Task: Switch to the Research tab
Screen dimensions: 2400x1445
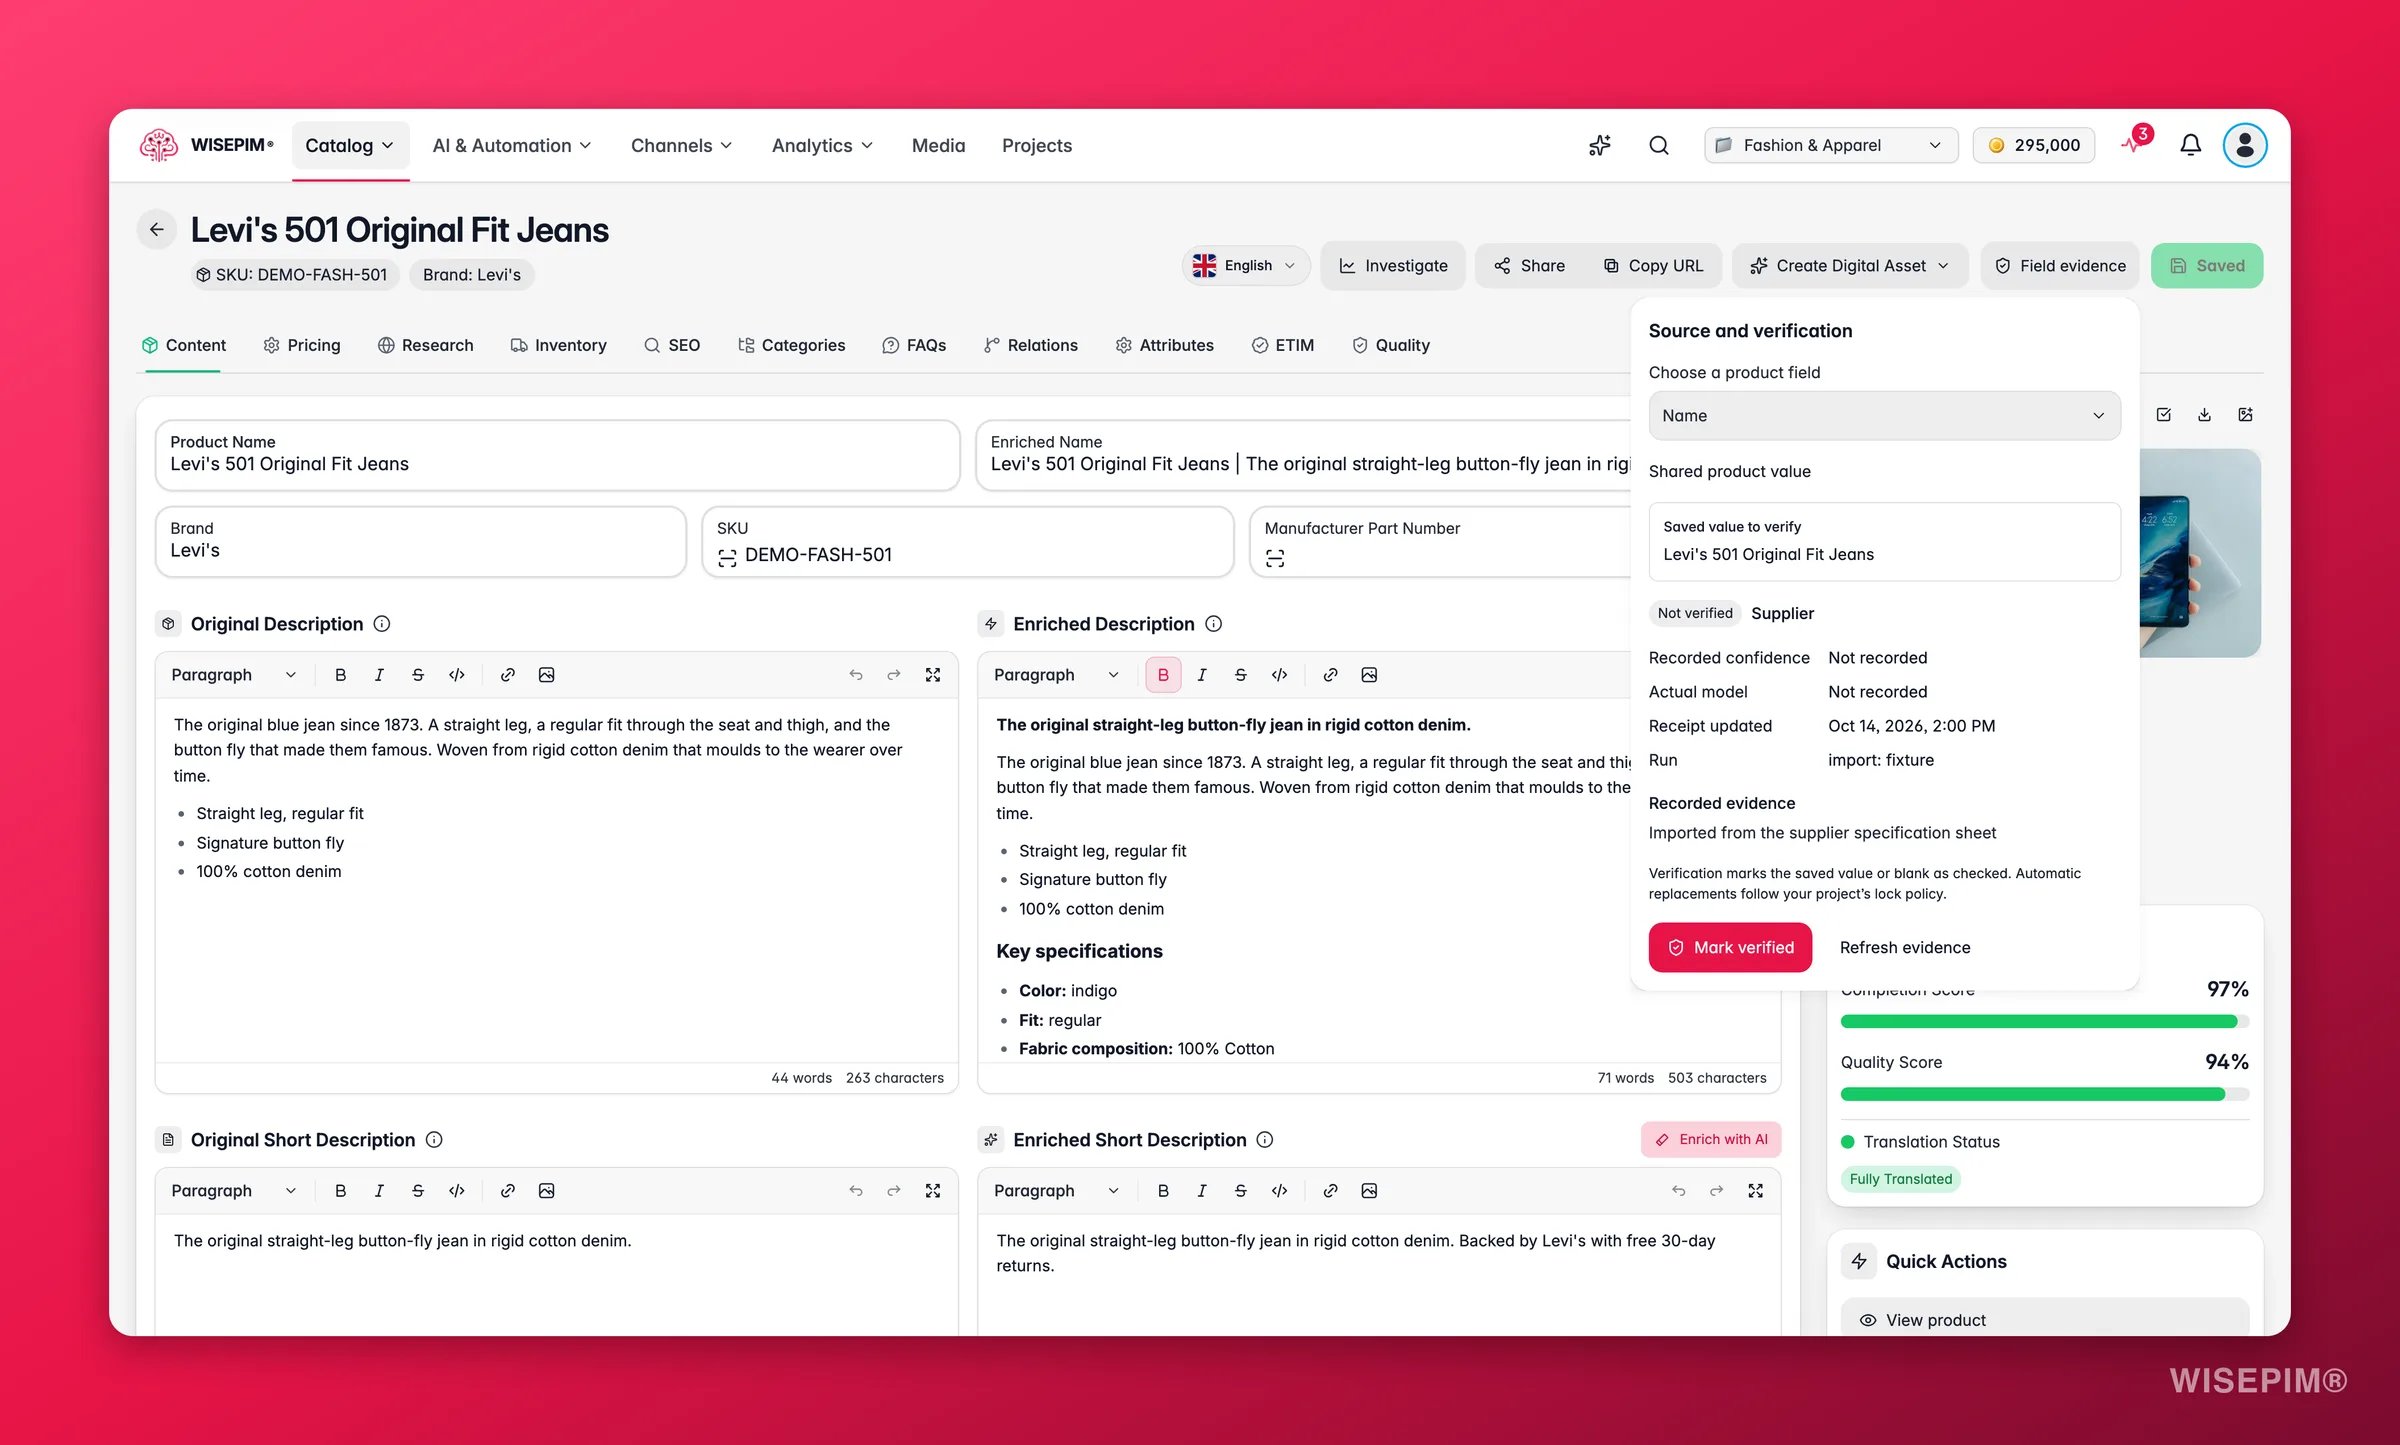Action: click(x=426, y=345)
